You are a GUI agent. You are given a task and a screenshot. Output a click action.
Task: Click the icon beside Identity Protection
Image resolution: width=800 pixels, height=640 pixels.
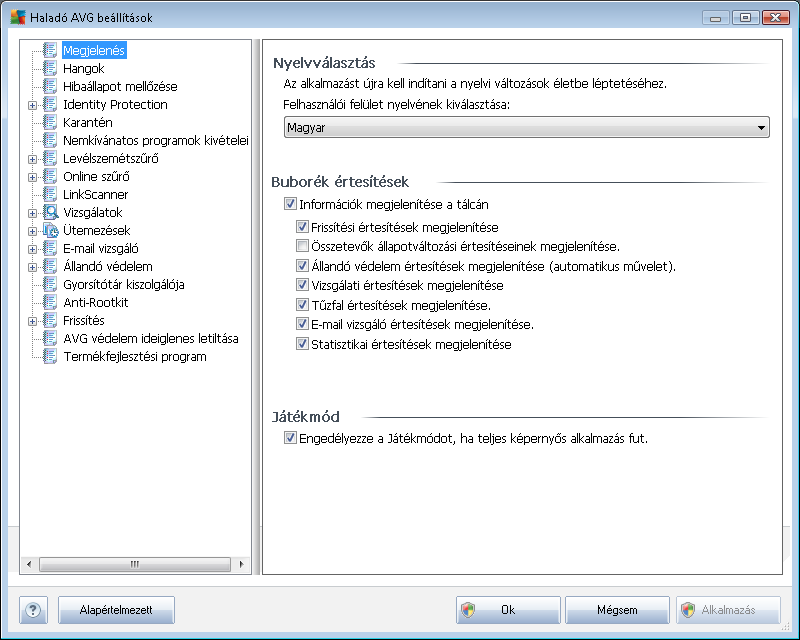pyautogui.click(x=50, y=104)
